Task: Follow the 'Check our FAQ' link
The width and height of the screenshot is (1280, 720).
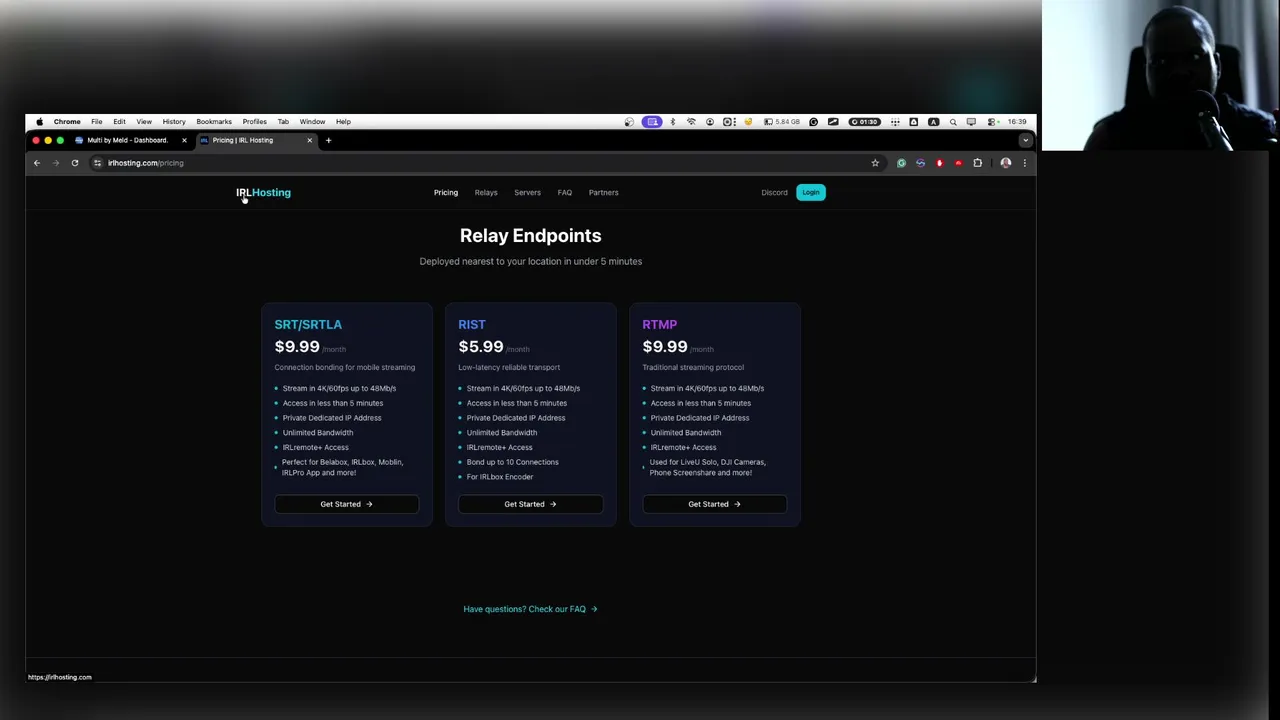Action: [x=530, y=609]
